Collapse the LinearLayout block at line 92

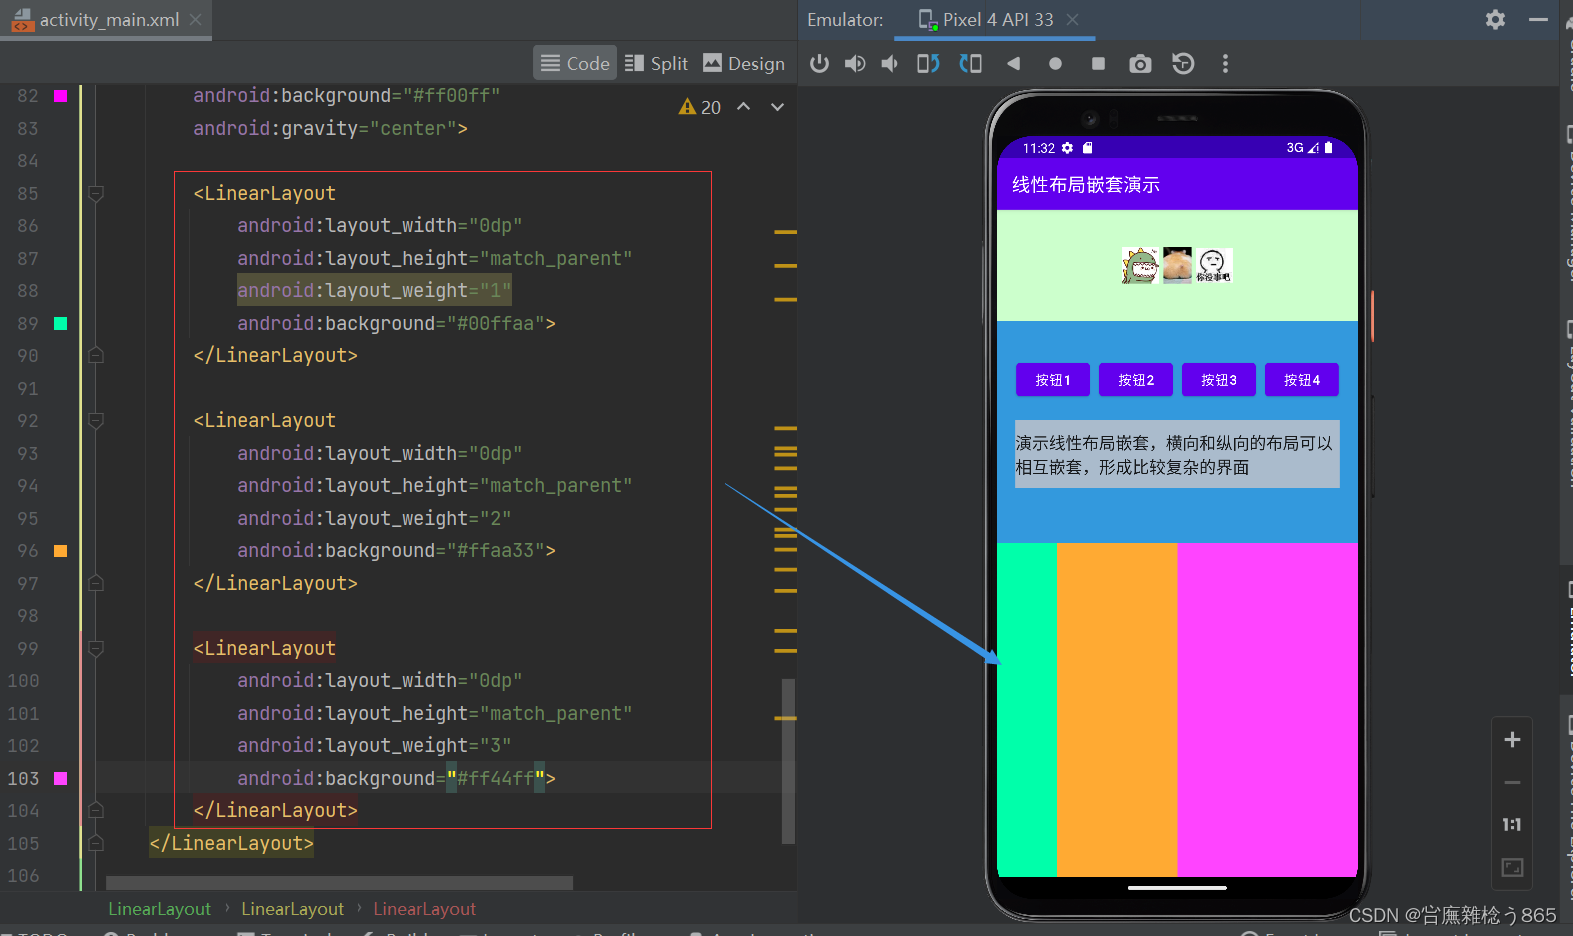tap(96, 420)
